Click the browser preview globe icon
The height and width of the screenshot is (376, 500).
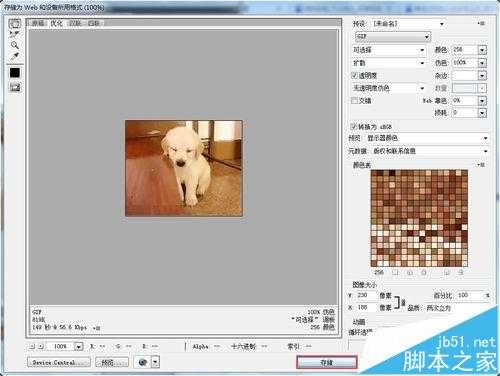point(143,362)
